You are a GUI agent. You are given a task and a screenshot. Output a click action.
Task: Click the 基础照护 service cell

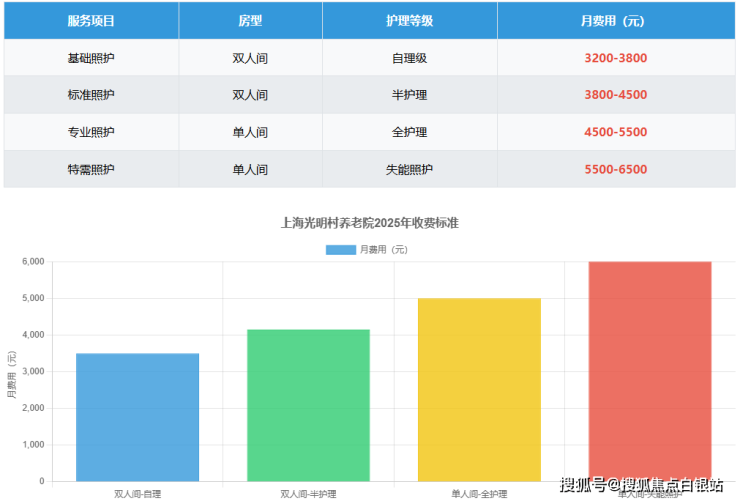click(x=91, y=58)
